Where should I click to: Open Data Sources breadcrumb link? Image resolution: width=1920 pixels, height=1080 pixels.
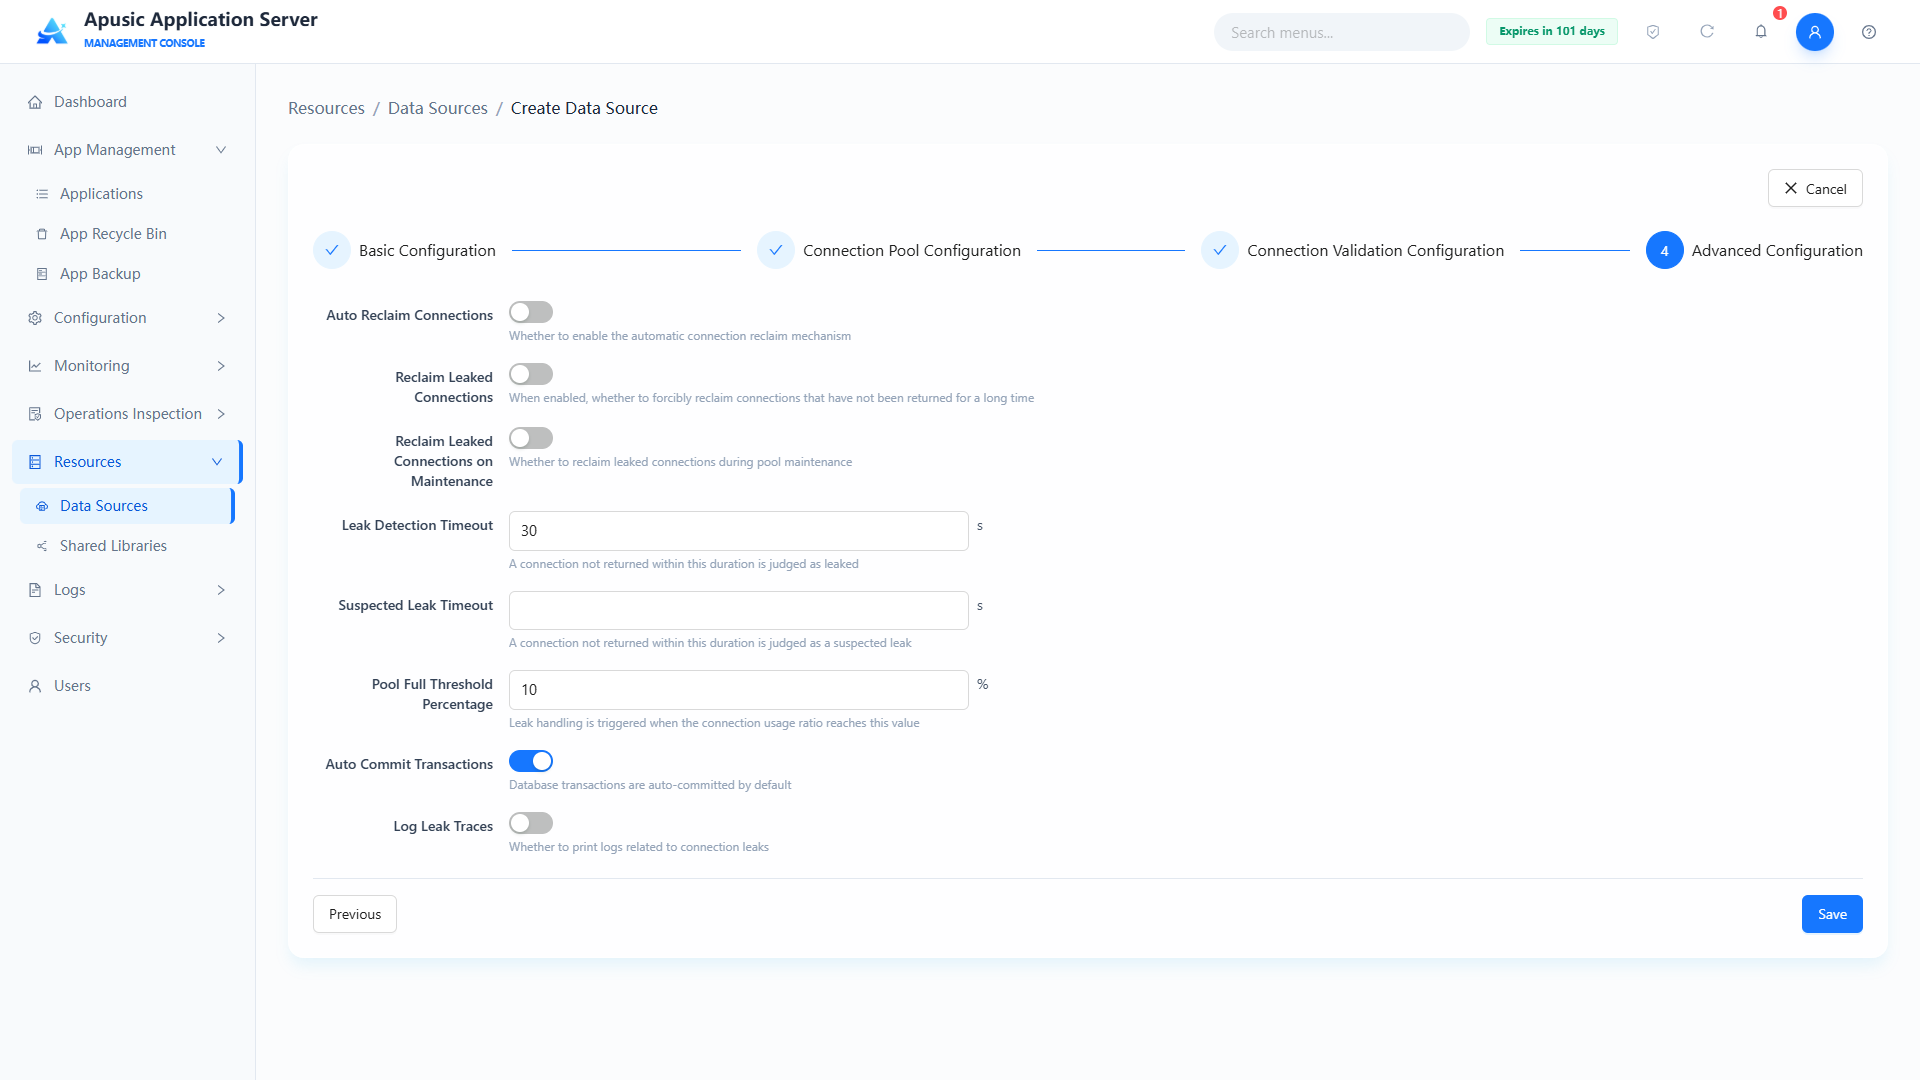coord(438,108)
